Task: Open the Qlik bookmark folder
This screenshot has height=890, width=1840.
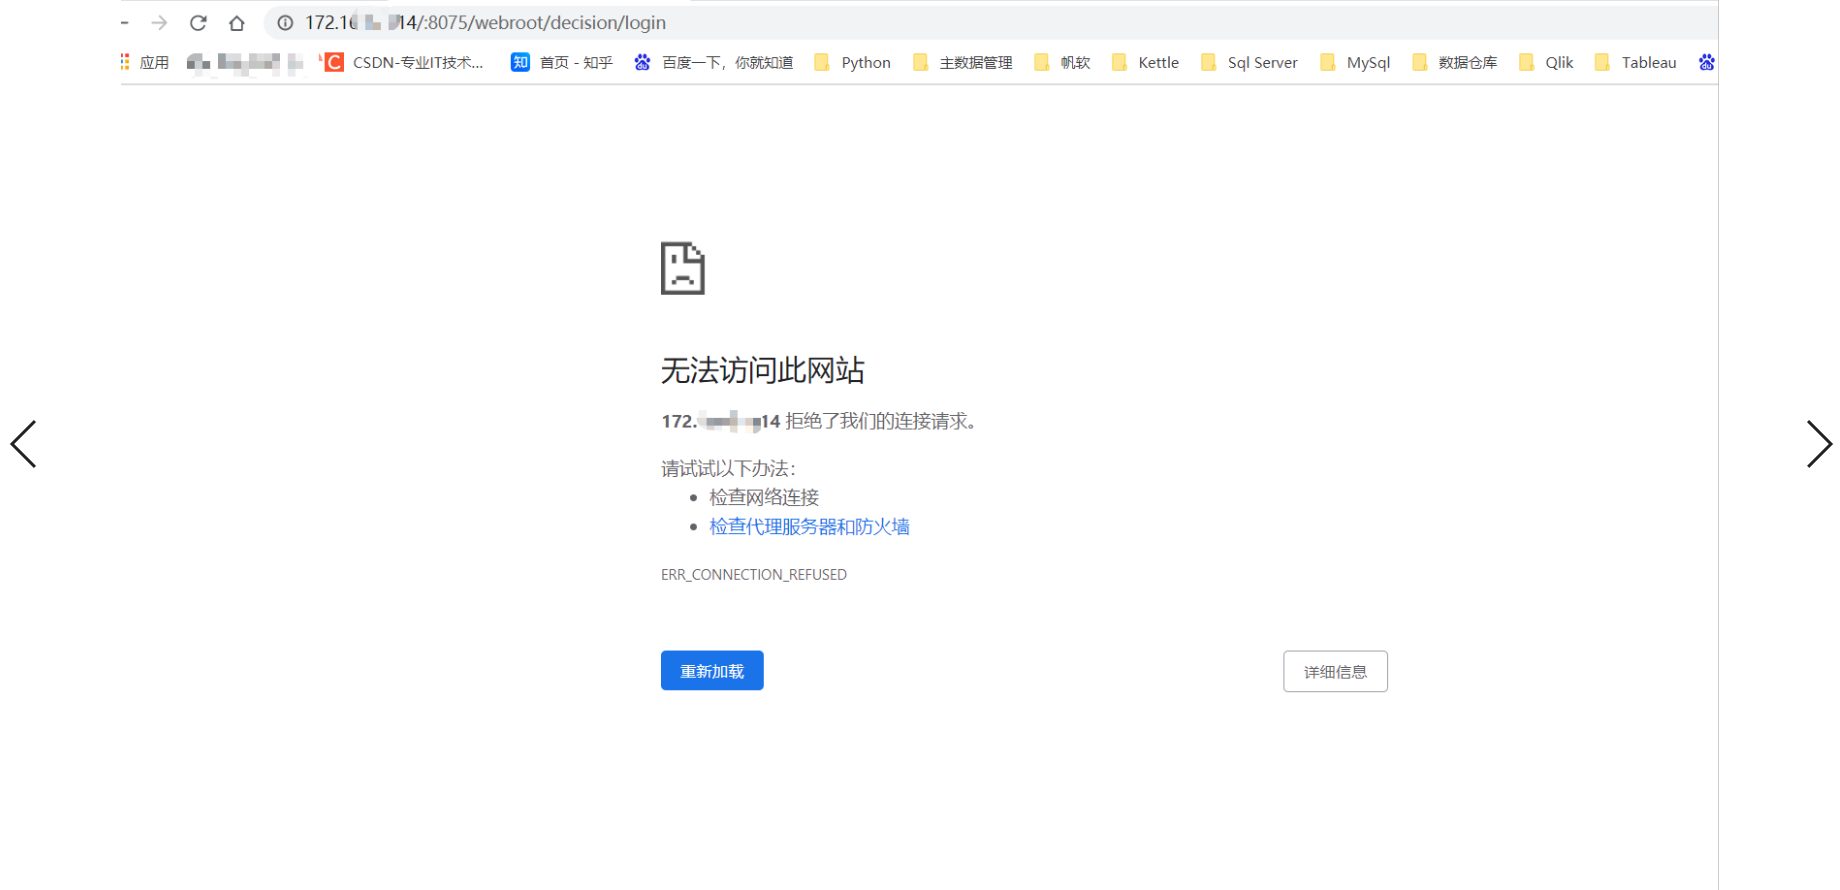Action: 1546,62
